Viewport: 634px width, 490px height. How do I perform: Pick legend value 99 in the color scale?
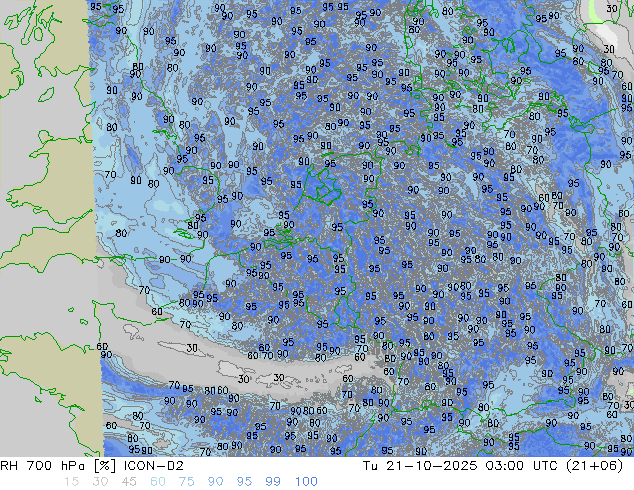pos(273,482)
